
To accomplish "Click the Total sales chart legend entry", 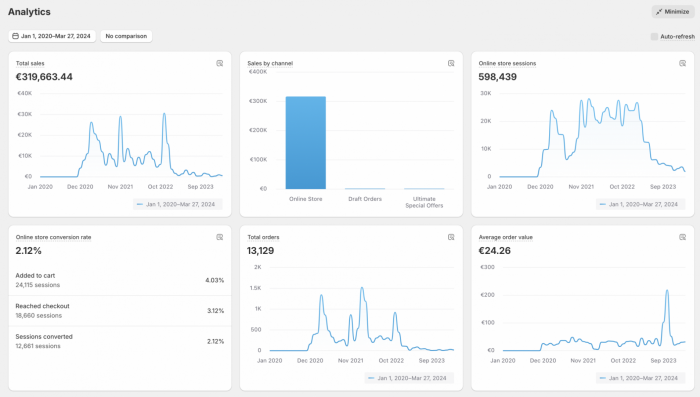I will tap(177, 204).
